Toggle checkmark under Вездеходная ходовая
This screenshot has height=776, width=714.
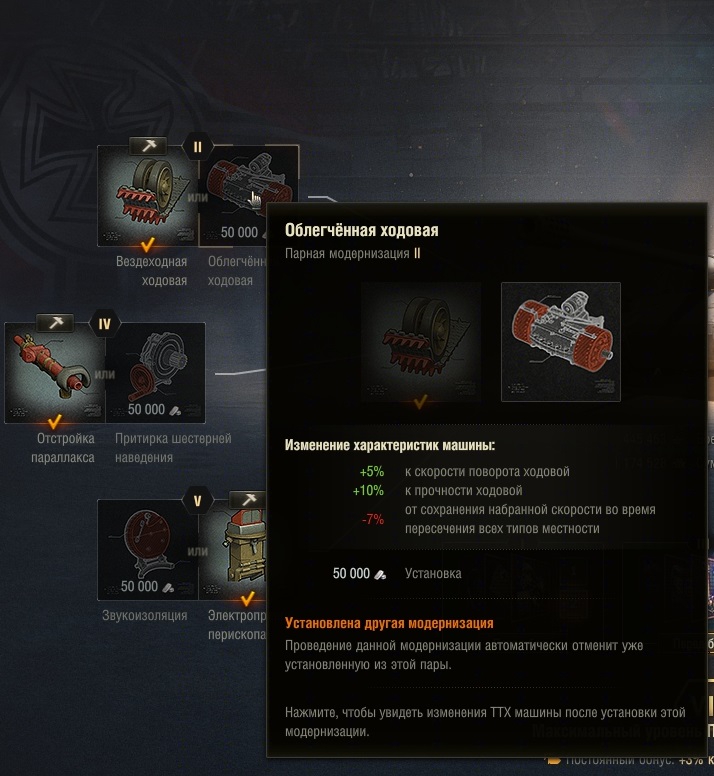click(147, 244)
